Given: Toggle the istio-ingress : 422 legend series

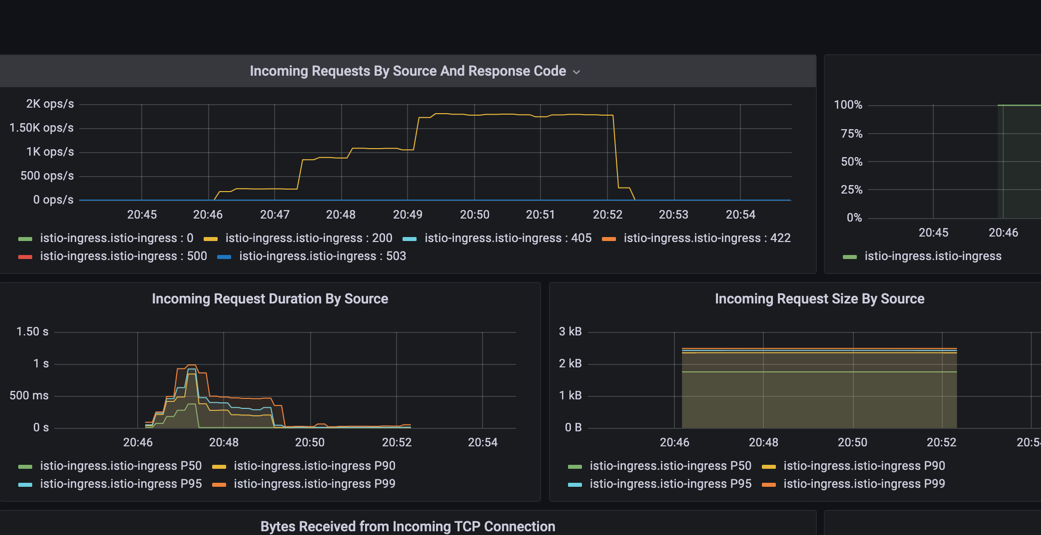Looking at the screenshot, I should (707, 238).
